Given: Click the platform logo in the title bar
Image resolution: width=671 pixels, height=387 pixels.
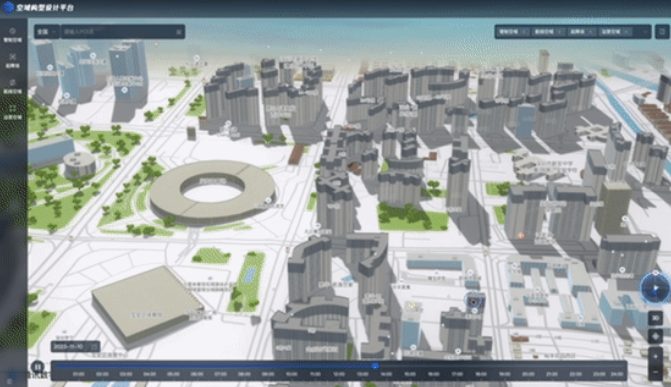Looking at the screenshot, I should coord(8,7).
